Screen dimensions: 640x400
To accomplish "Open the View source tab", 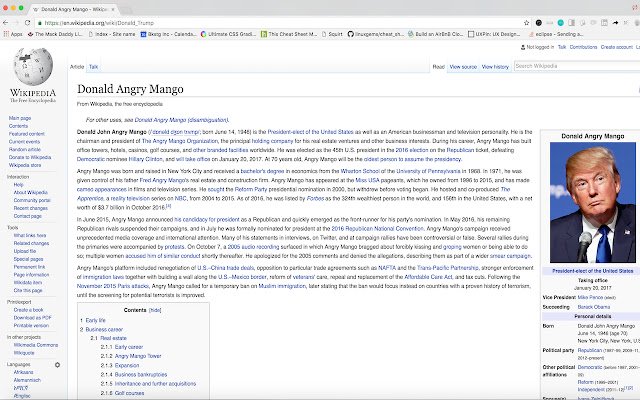I will click(x=463, y=67).
